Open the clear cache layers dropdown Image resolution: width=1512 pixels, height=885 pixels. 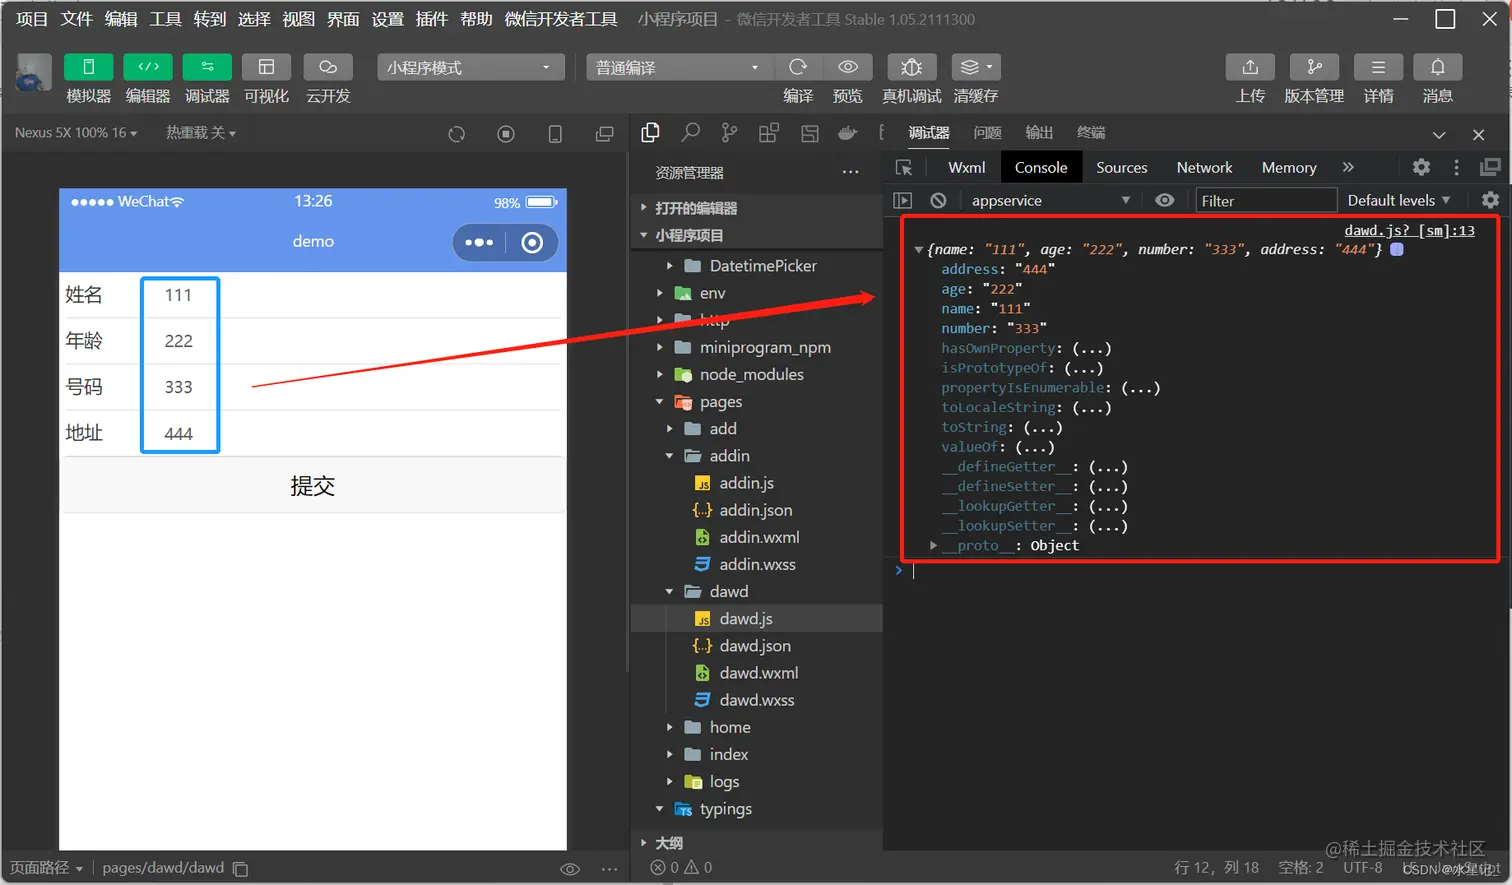point(976,67)
